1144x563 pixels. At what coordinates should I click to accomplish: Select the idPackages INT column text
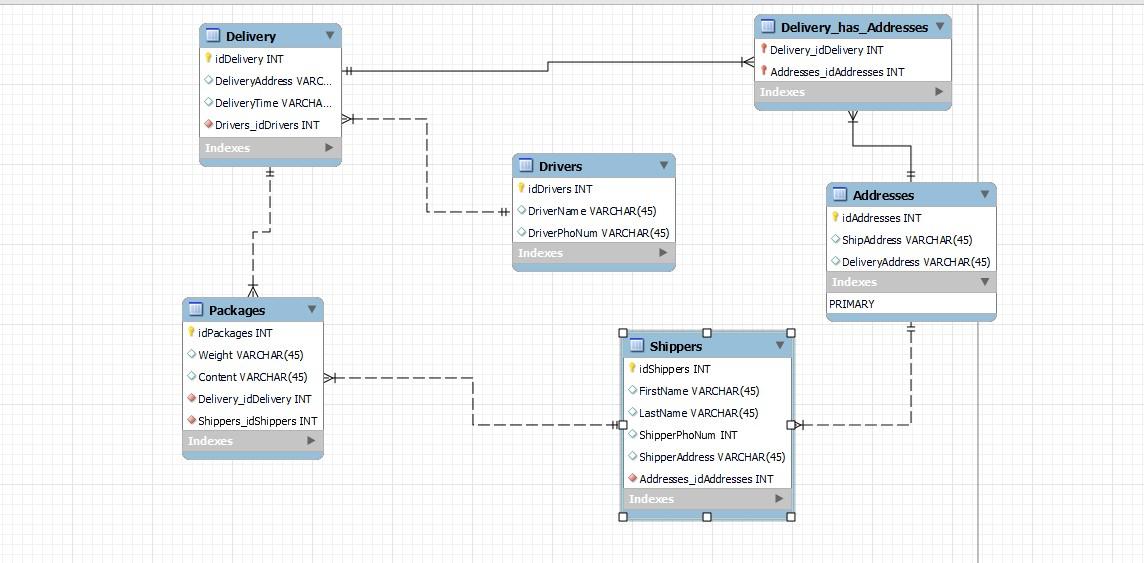(235, 333)
